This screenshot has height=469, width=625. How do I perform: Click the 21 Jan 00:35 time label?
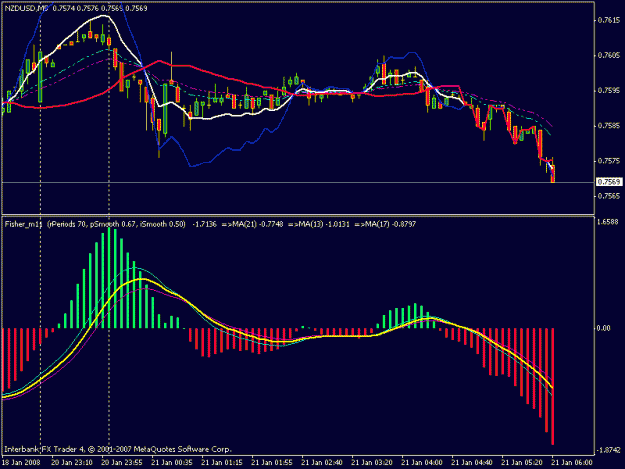(x=172, y=463)
